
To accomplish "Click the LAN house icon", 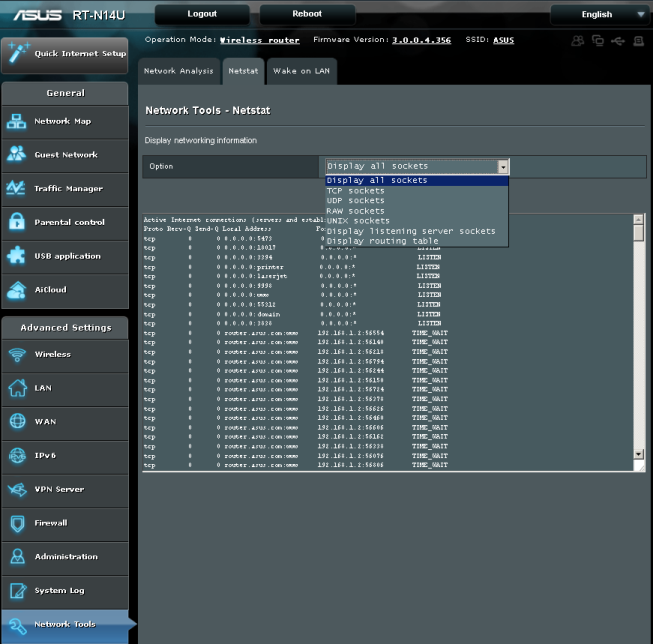I will pos(17,388).
